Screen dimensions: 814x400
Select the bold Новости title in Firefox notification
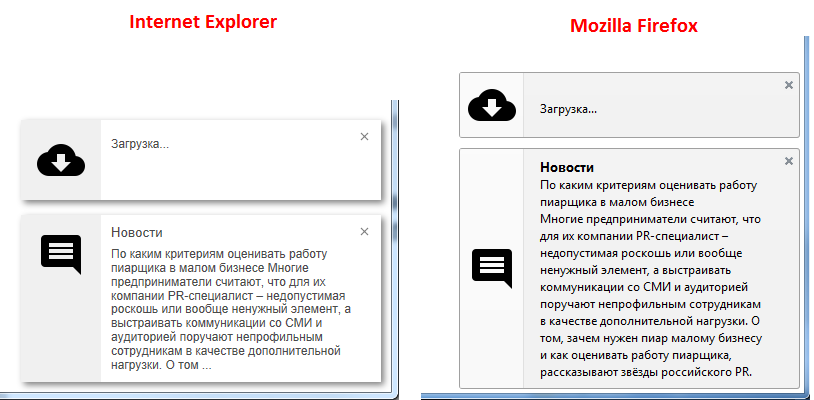pos(567,167)
